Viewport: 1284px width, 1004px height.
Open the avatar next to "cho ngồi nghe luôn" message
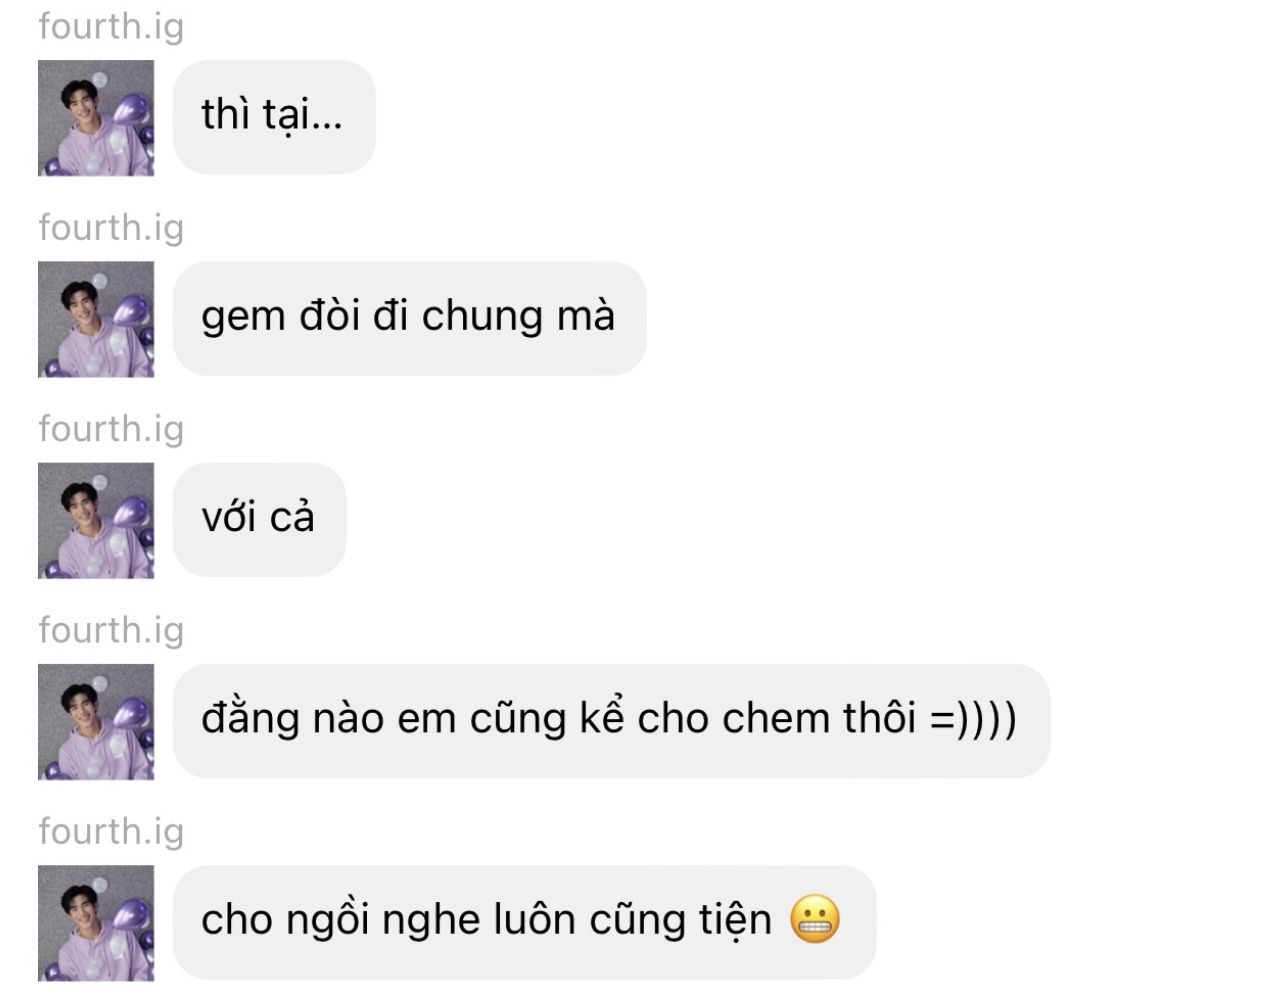point(96,923)
